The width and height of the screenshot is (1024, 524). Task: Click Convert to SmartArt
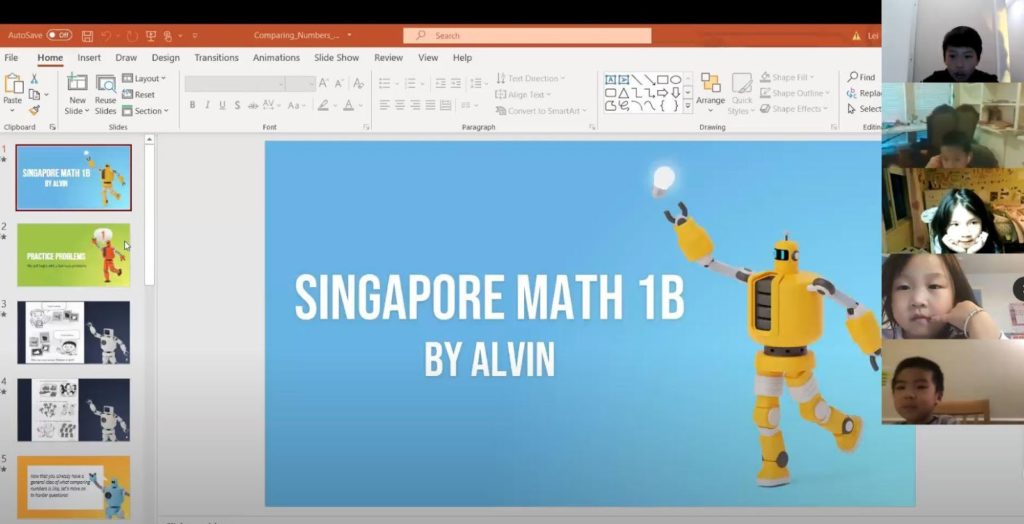pyautogui.click(x=541, y=111)
